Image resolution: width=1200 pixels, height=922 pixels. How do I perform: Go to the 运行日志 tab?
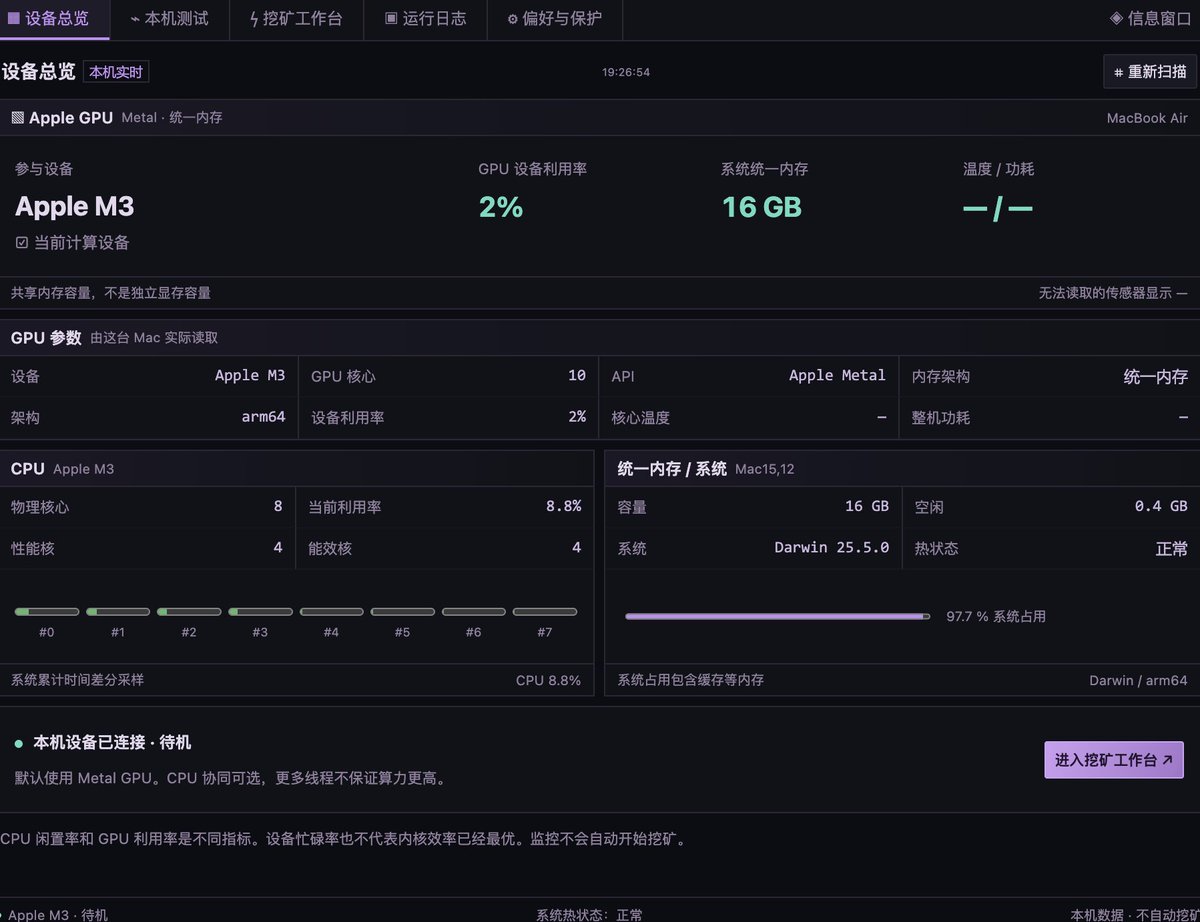coord(425,19)
